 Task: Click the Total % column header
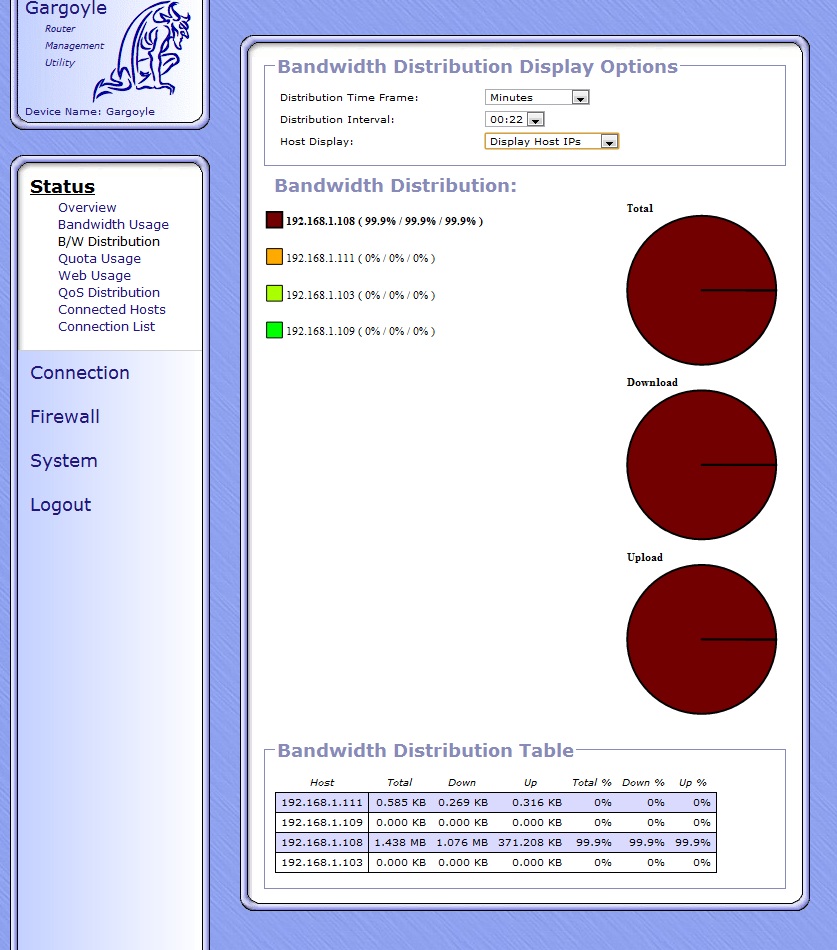pos(592,782)
